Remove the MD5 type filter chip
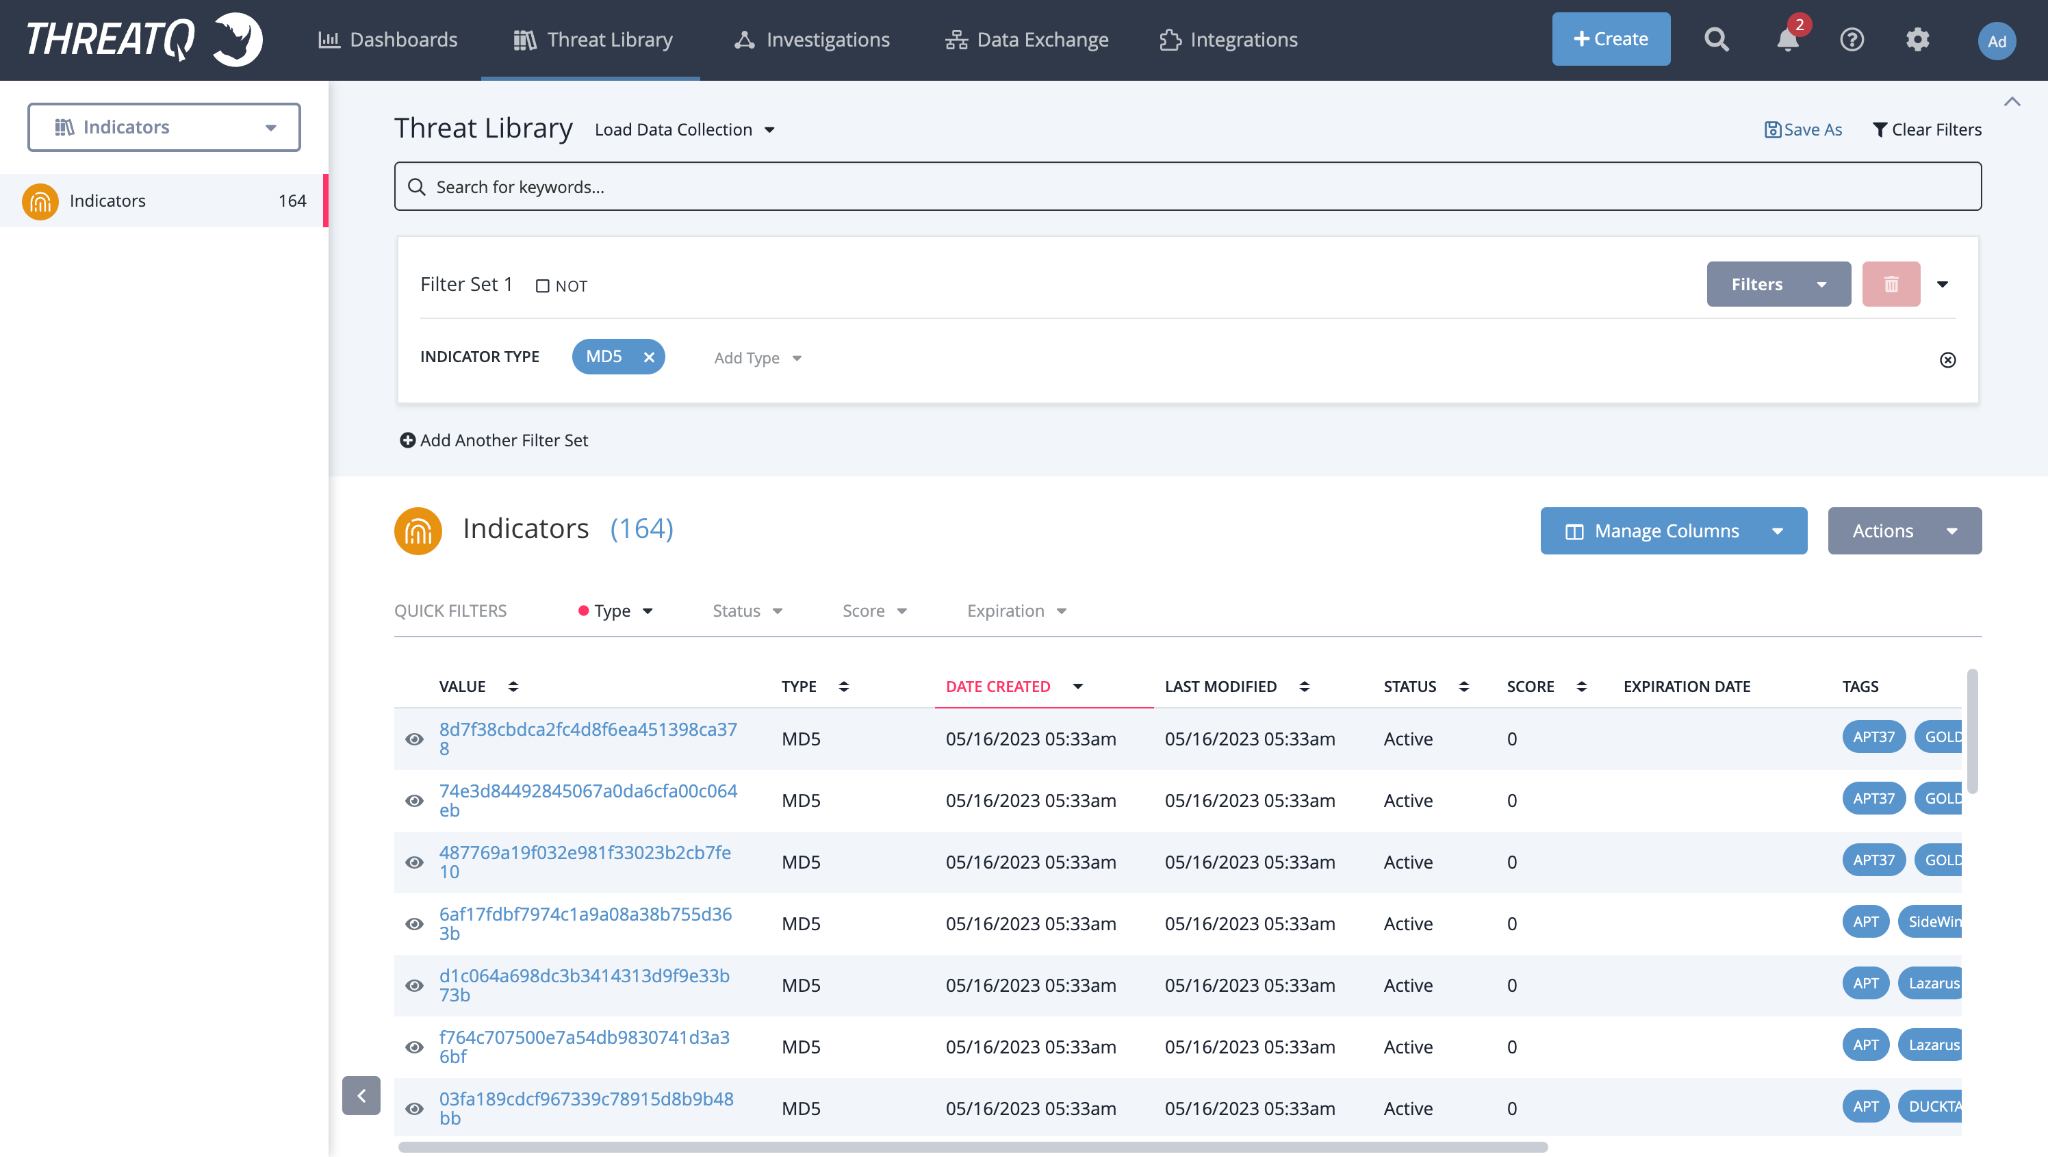 click(649, 357)
